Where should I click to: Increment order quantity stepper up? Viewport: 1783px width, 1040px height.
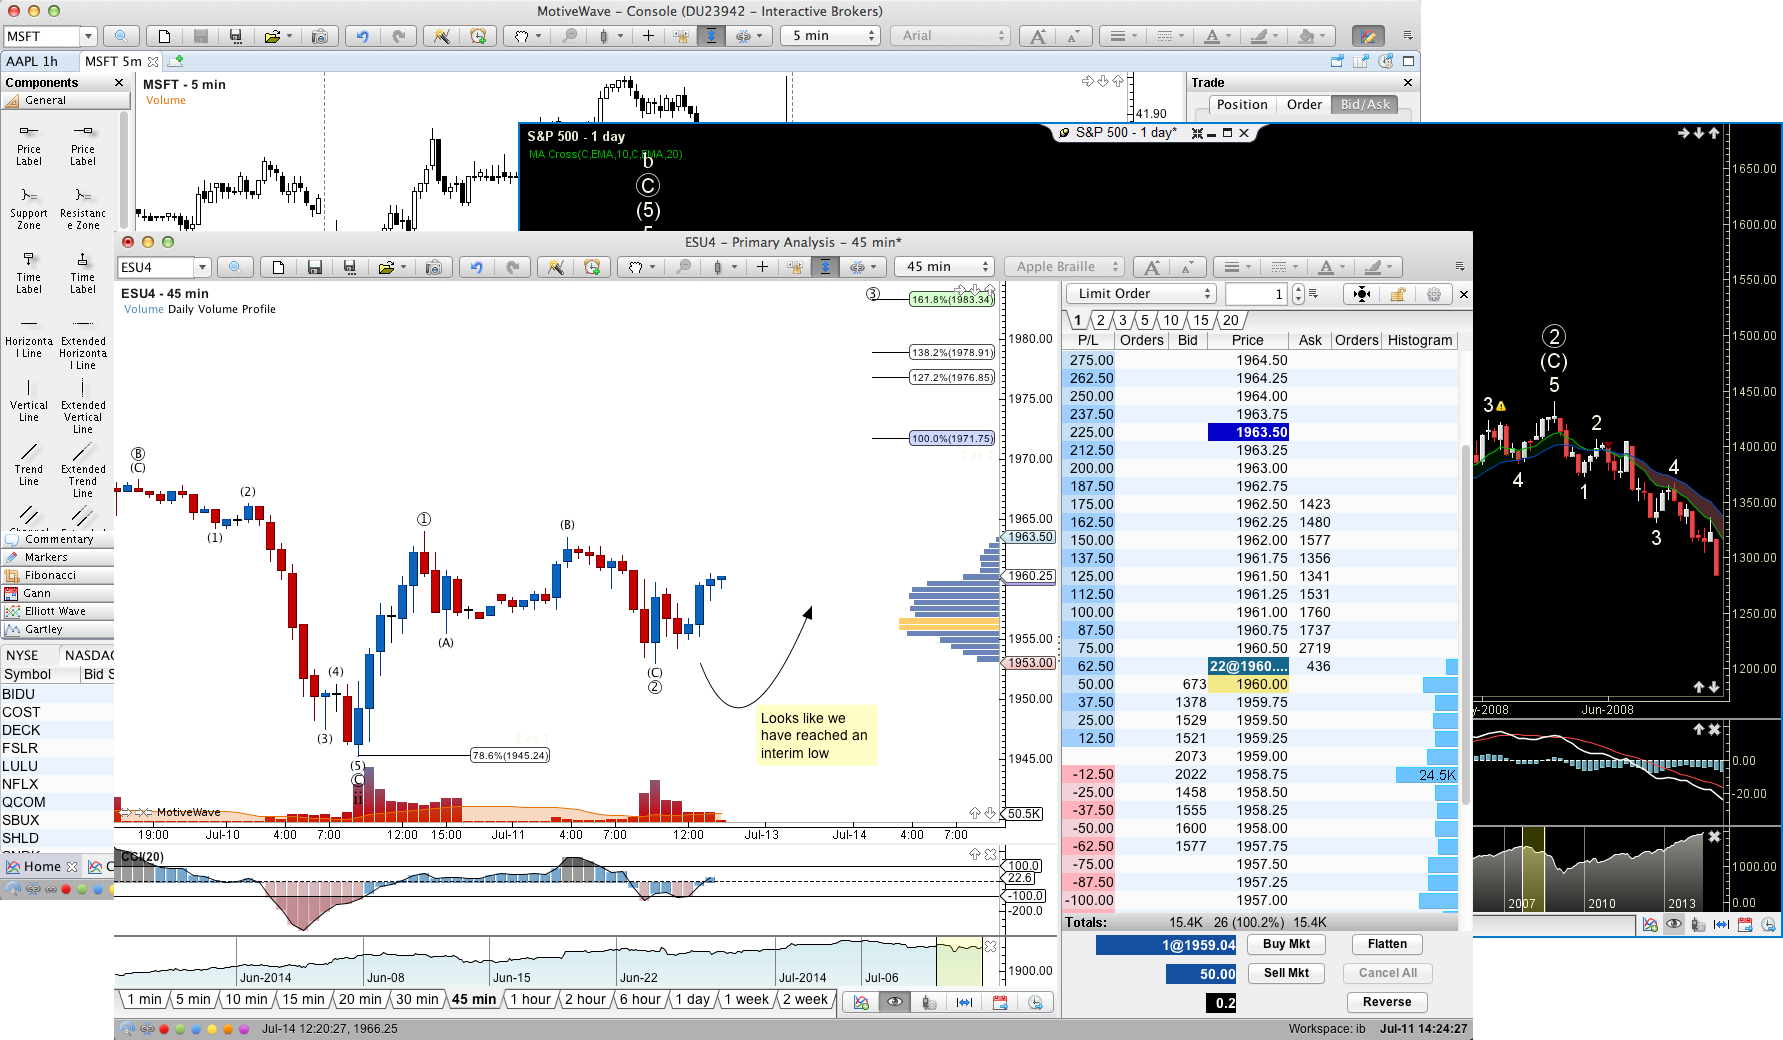[1298, 289]
